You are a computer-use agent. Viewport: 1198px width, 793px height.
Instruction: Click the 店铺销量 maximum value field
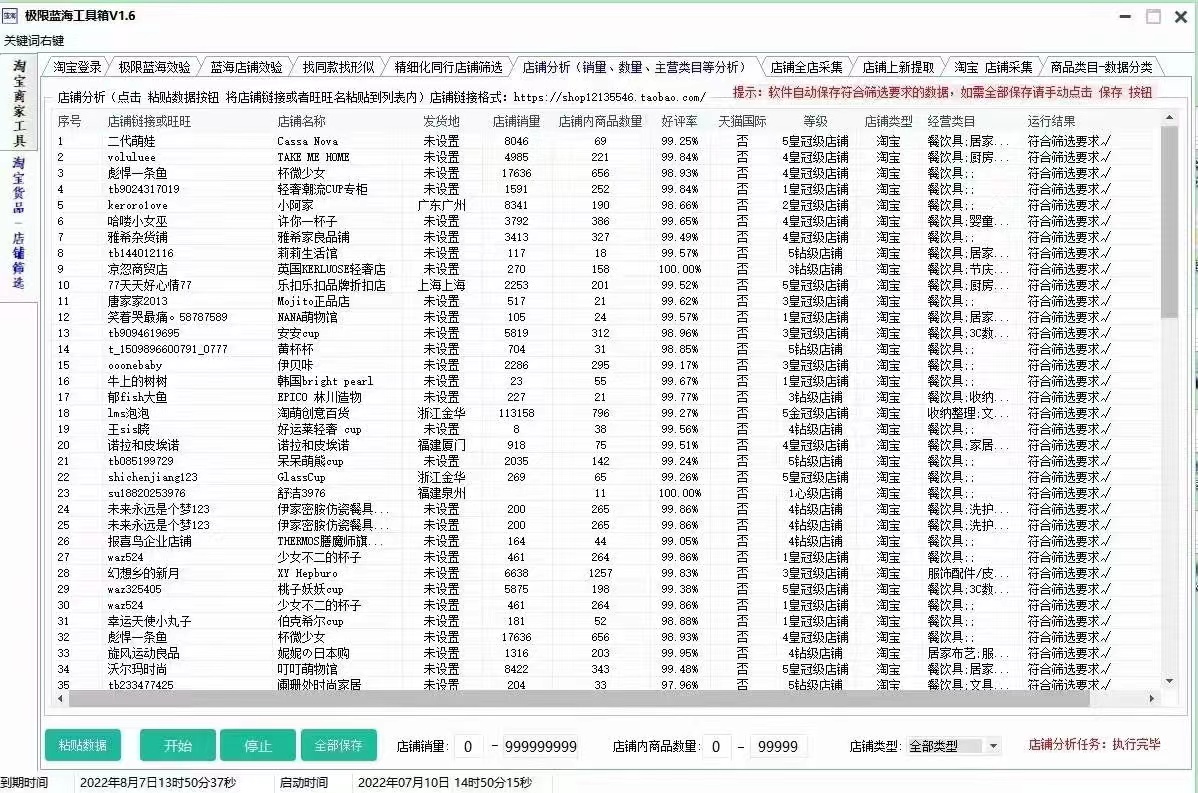540,747
